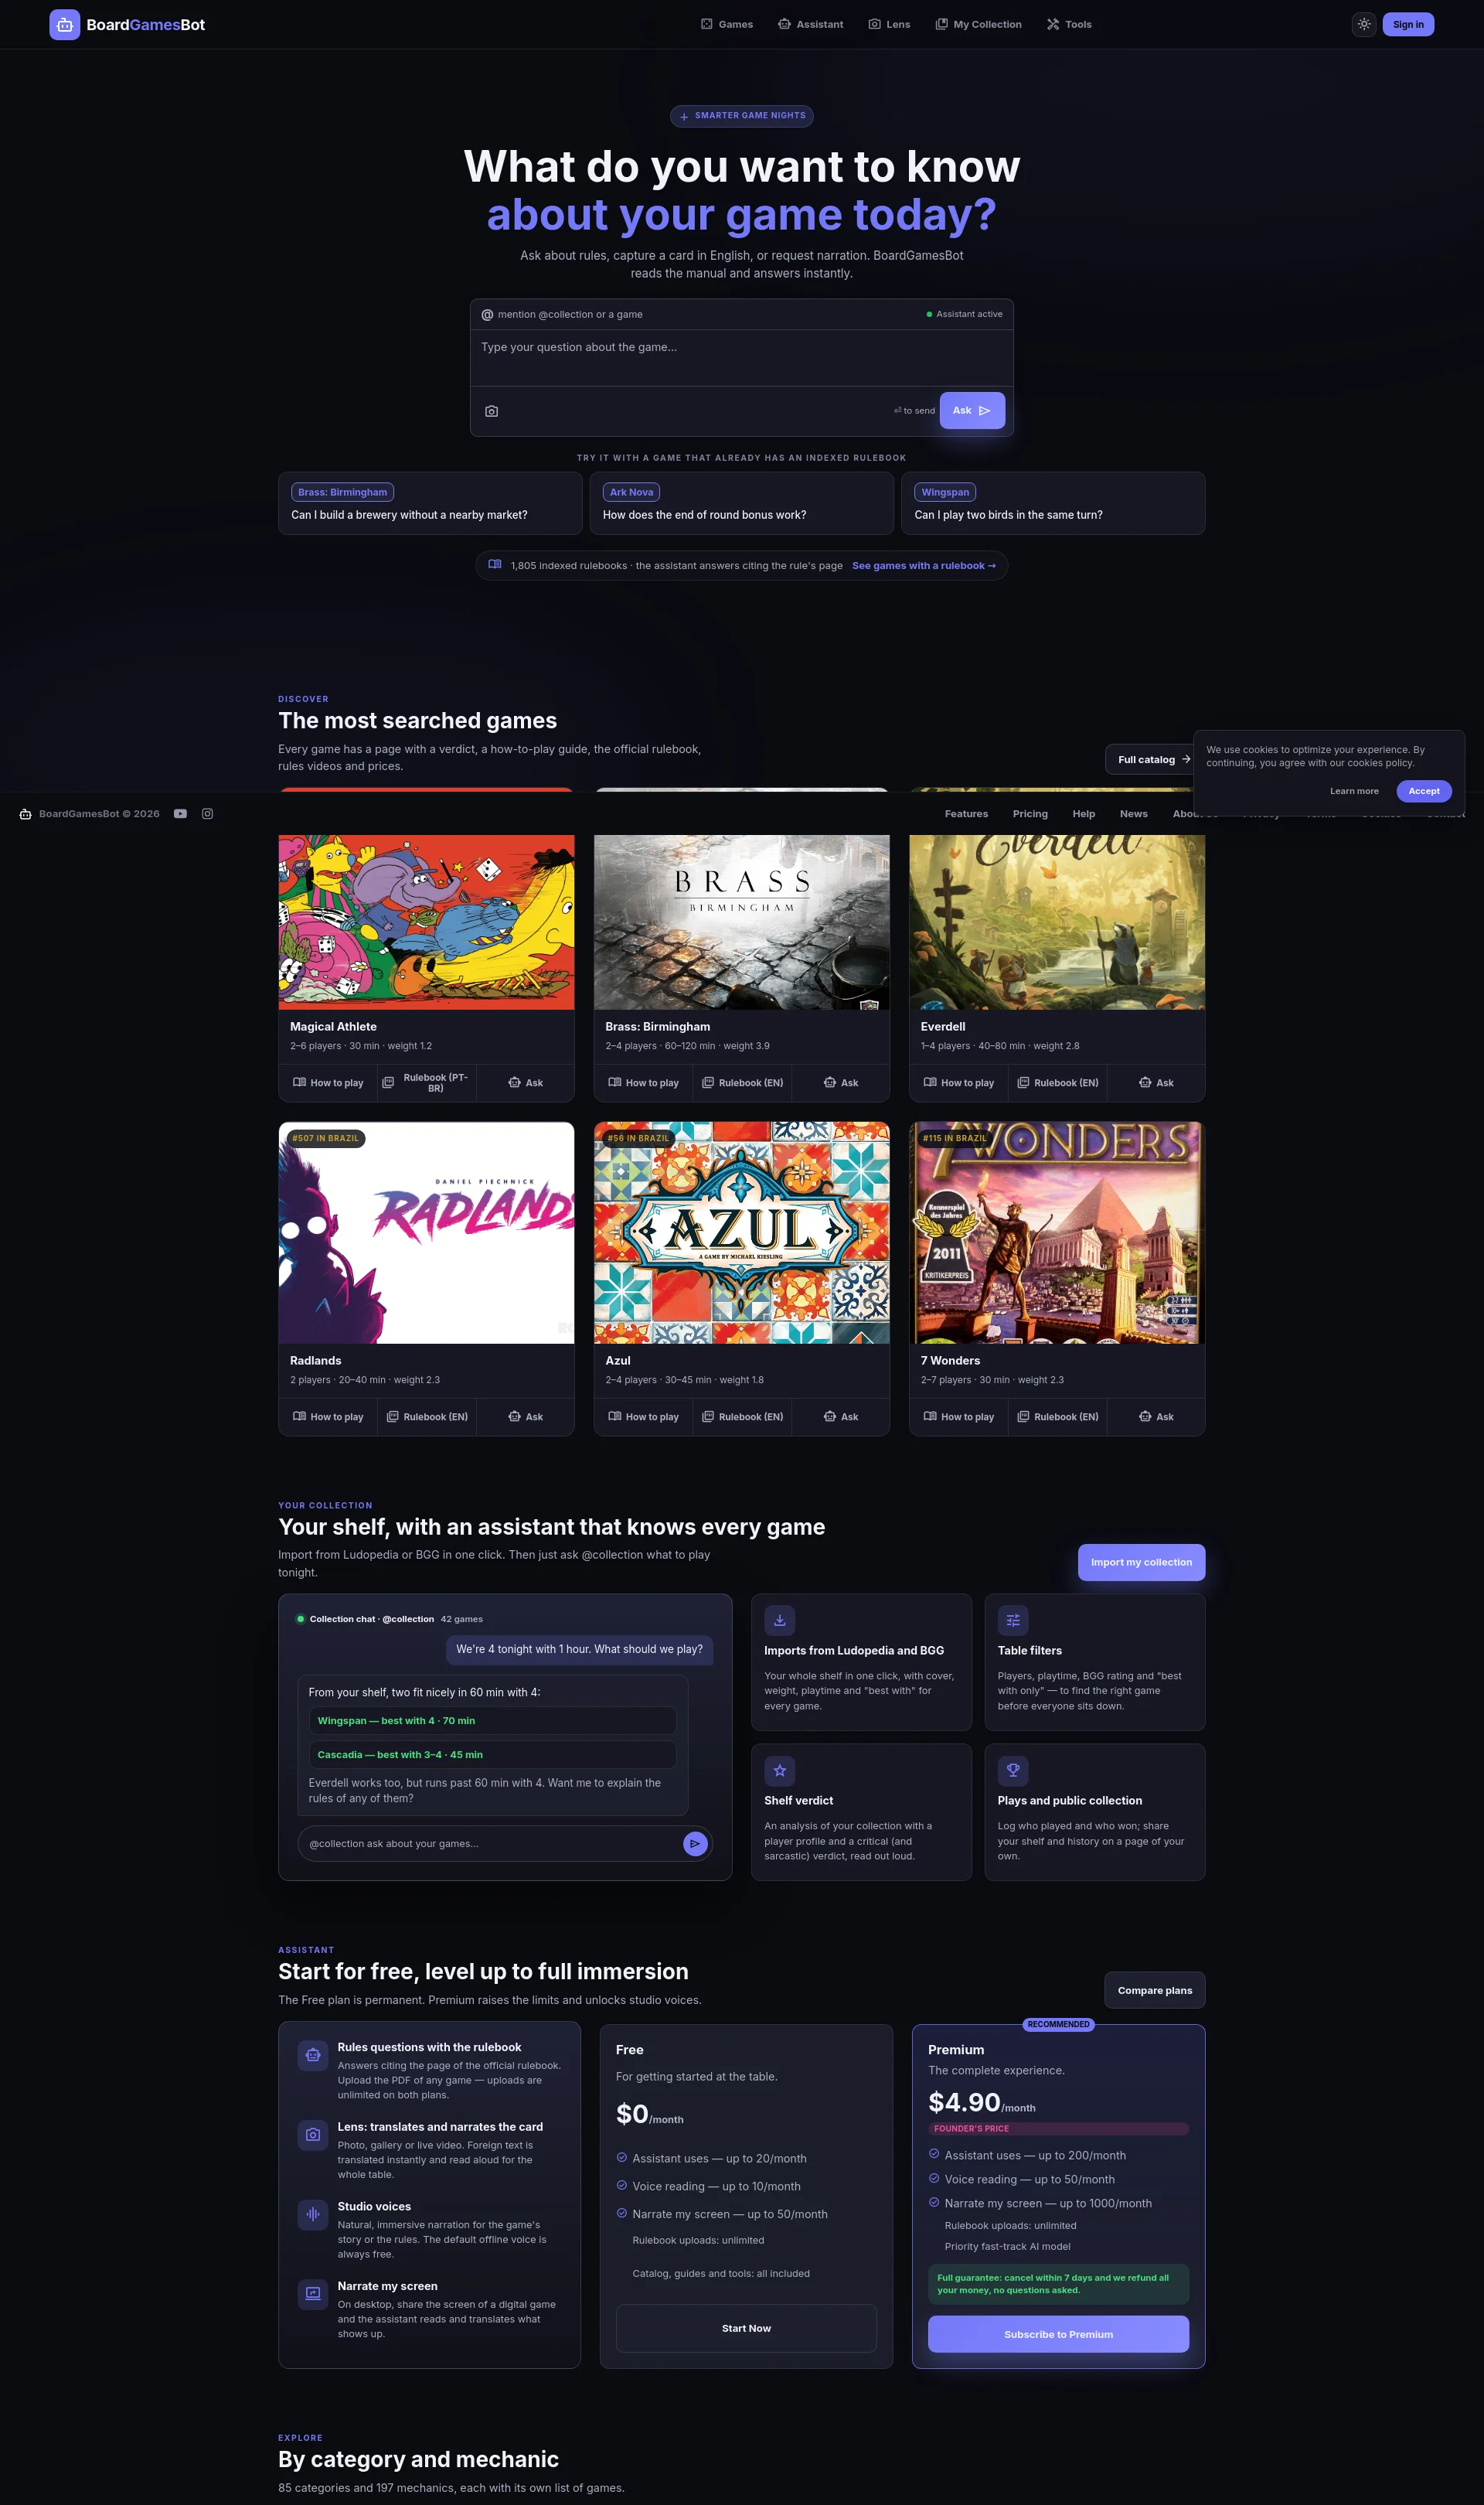Click the Help footer link
The width and height of the screenshot is (1484, 2505).
(x=1084, y=814)
